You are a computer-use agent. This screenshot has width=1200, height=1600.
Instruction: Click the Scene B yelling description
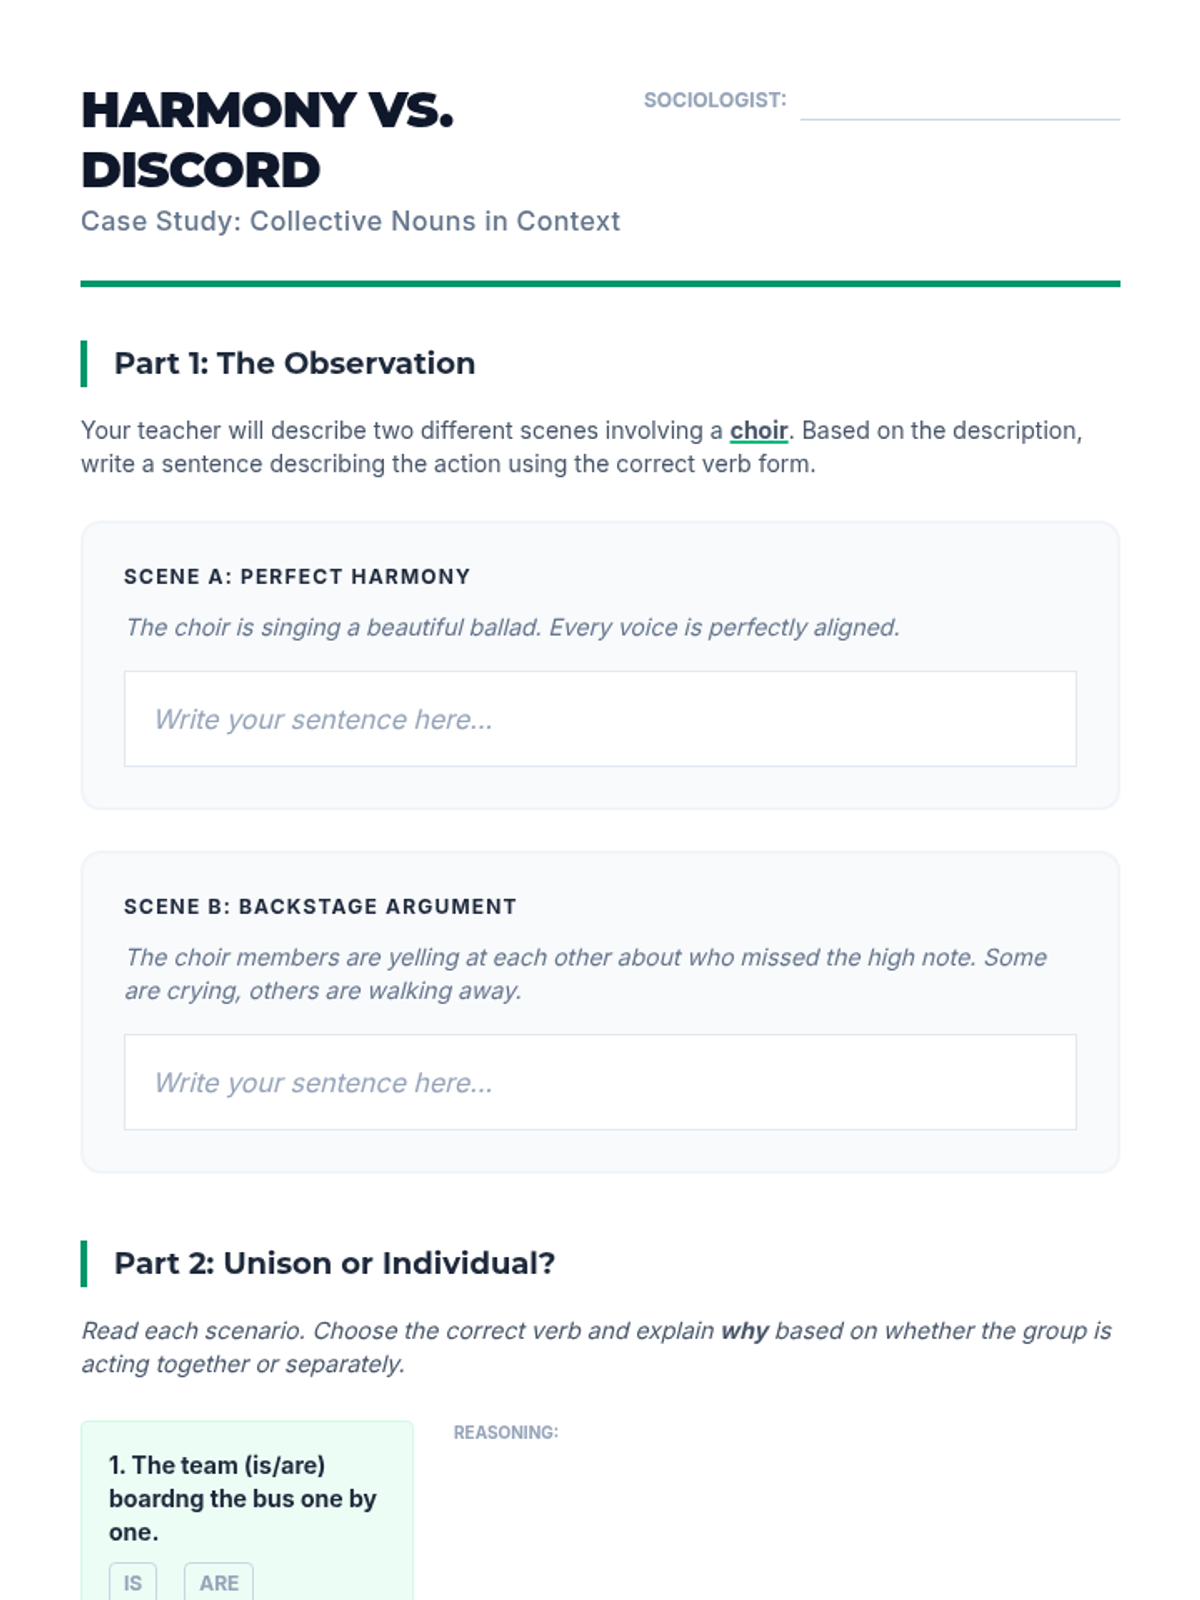(x=586, y=974)
